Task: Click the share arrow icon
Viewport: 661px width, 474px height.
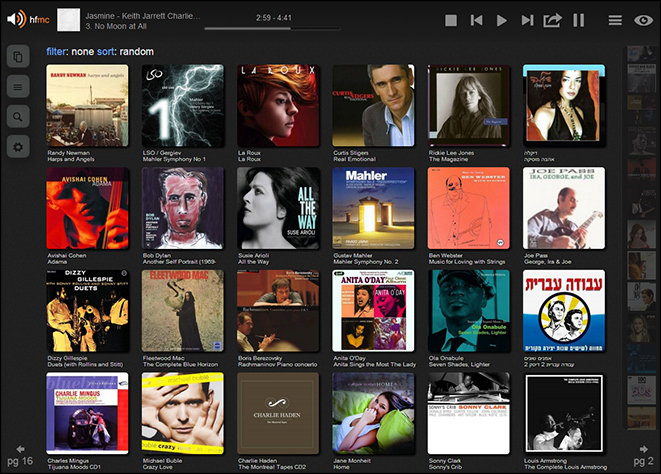Action: [552, 20]
